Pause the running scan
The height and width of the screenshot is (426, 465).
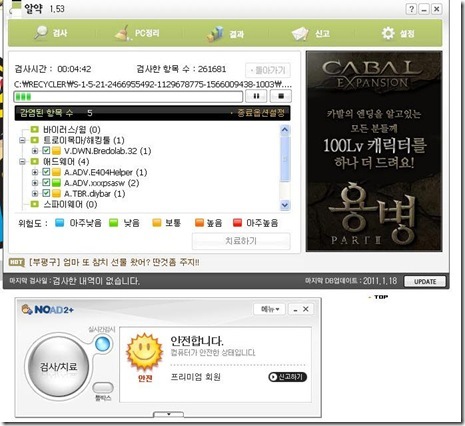pyautogui.click(x=256, y=96)
